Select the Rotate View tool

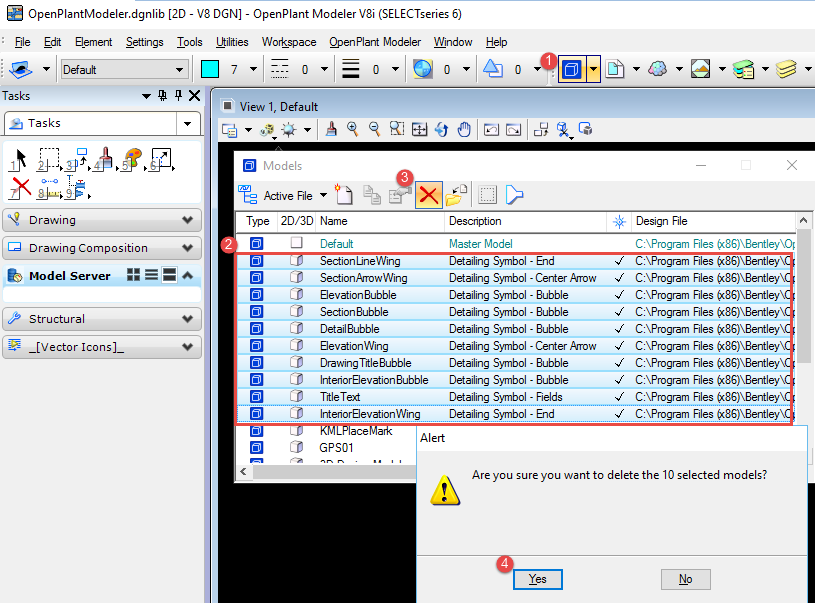(x=441, y=129)
